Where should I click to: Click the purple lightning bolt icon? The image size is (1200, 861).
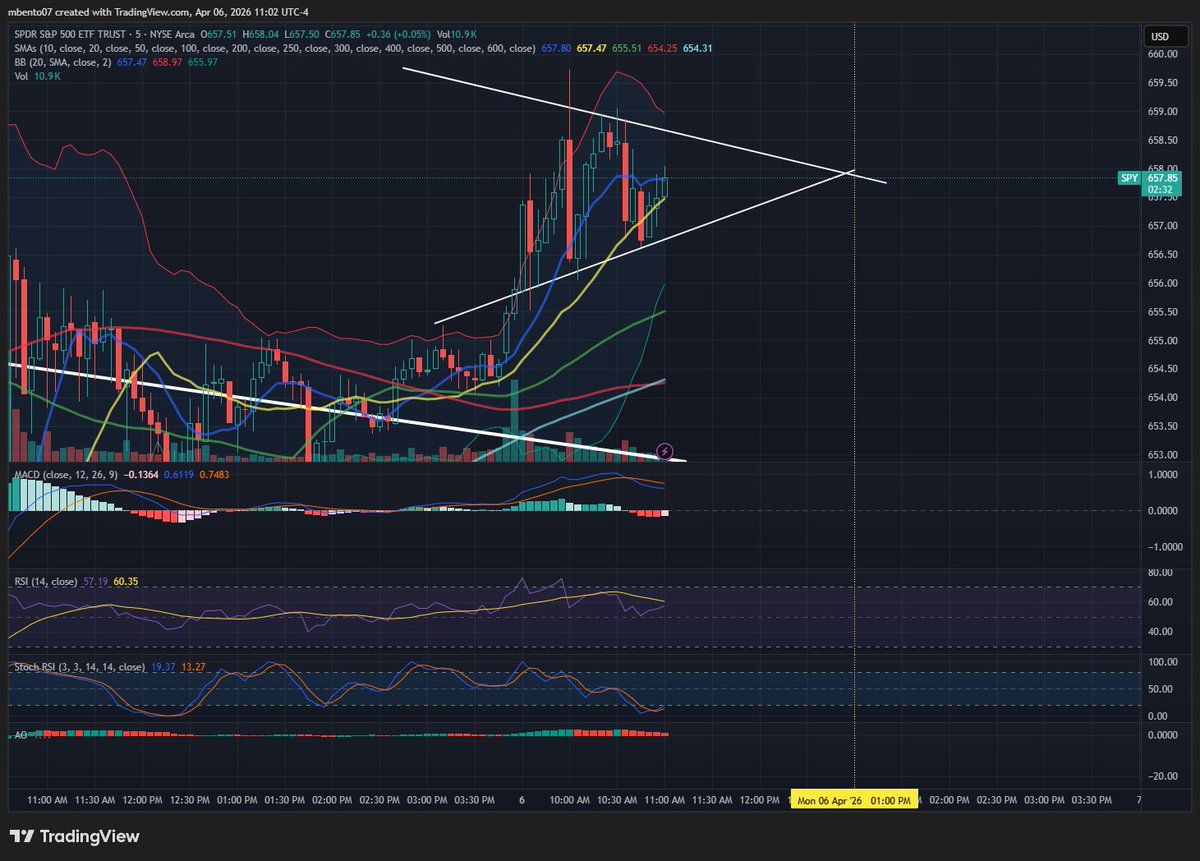tap(664, 451)
